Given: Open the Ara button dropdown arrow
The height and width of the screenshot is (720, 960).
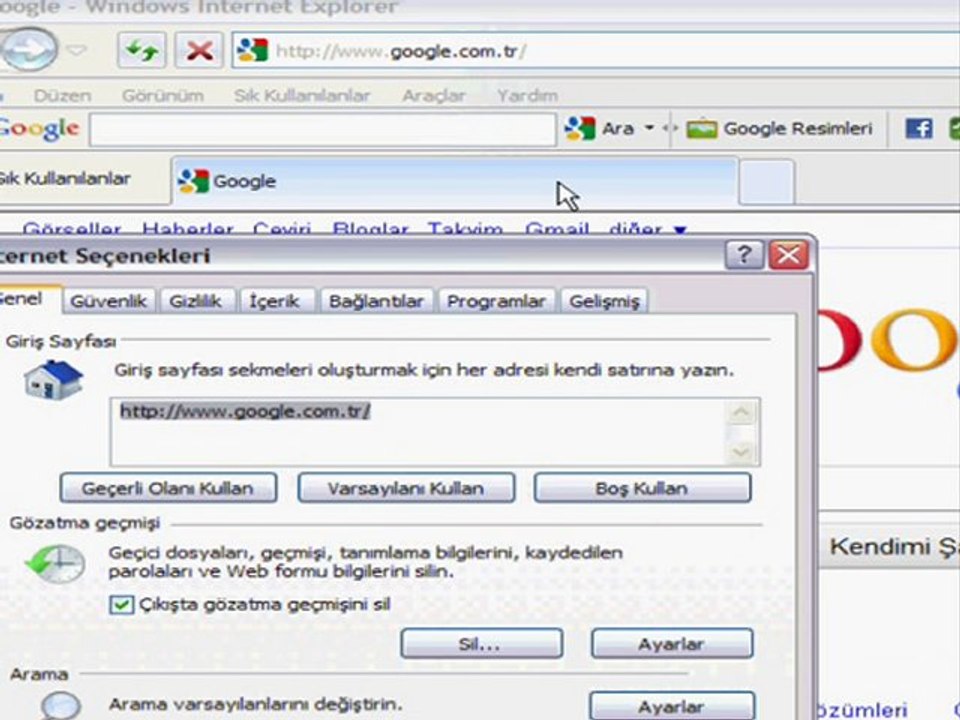Looking at the screenshot, I should coord(649,128).
